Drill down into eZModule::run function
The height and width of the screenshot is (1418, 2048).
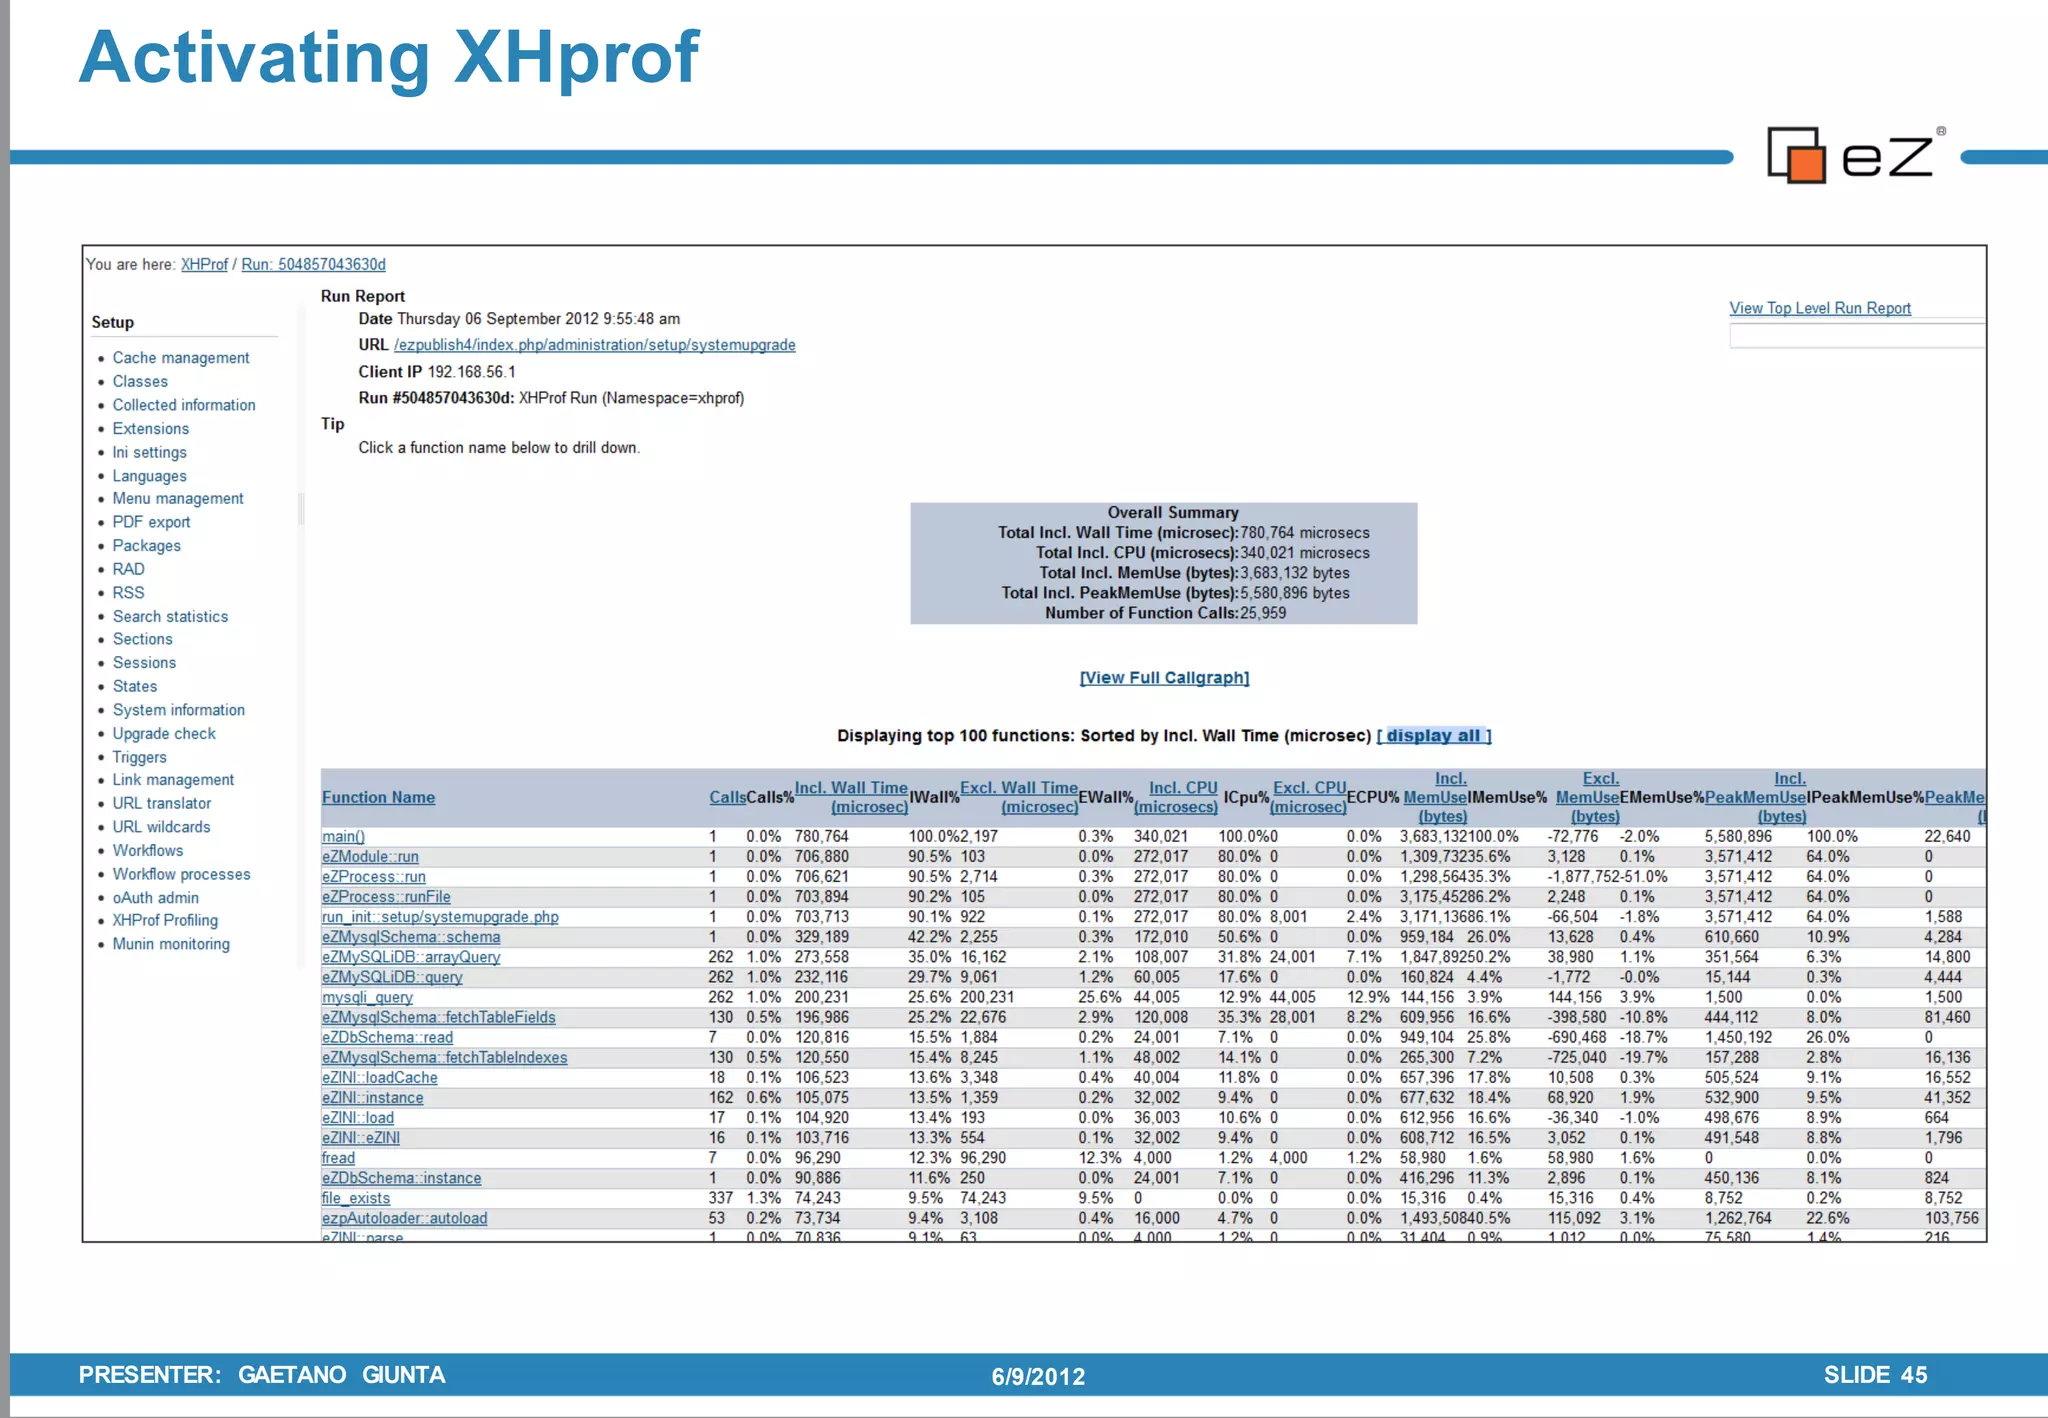[370, 857]
